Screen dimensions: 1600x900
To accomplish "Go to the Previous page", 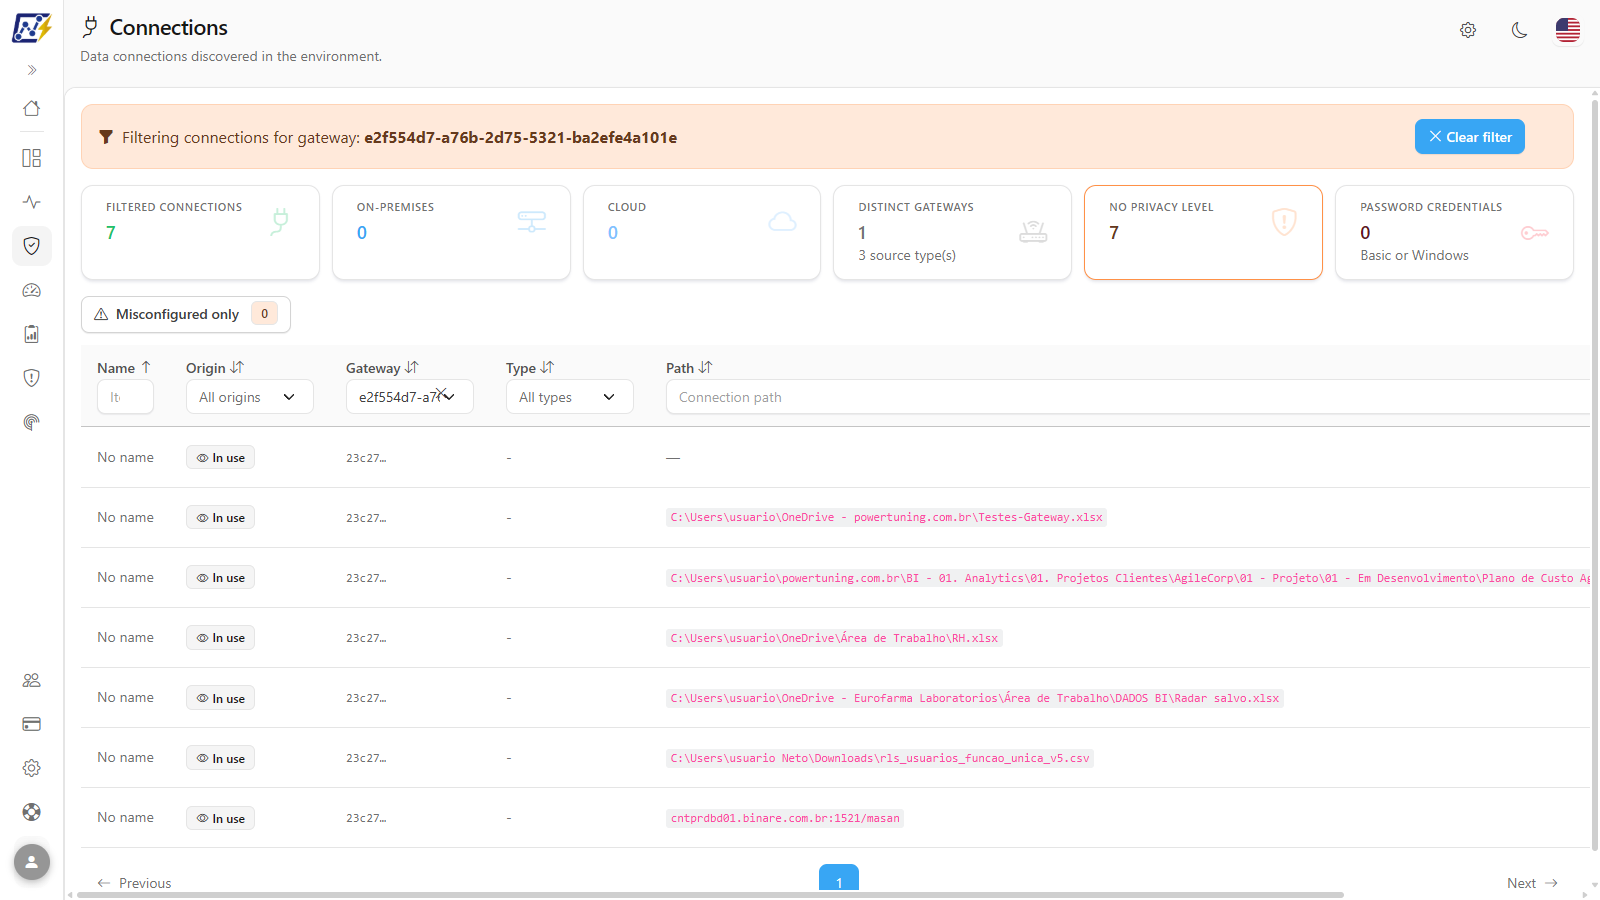I will (x=134, y=883).
